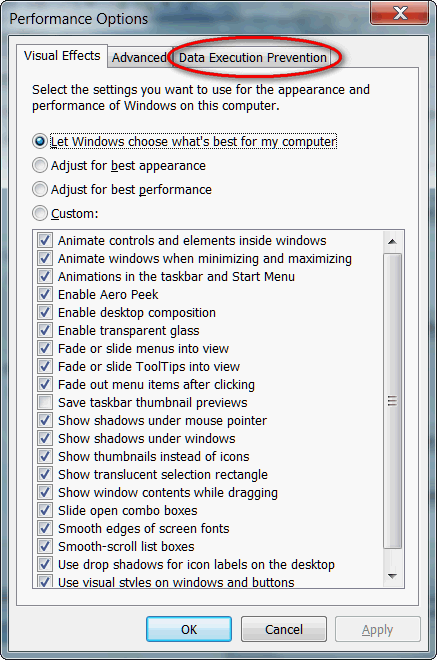Viewport: 437px width, 660px height.
Task: Select the Visual Effects tab
Action: pyautogui.click(x=62, y=56)
